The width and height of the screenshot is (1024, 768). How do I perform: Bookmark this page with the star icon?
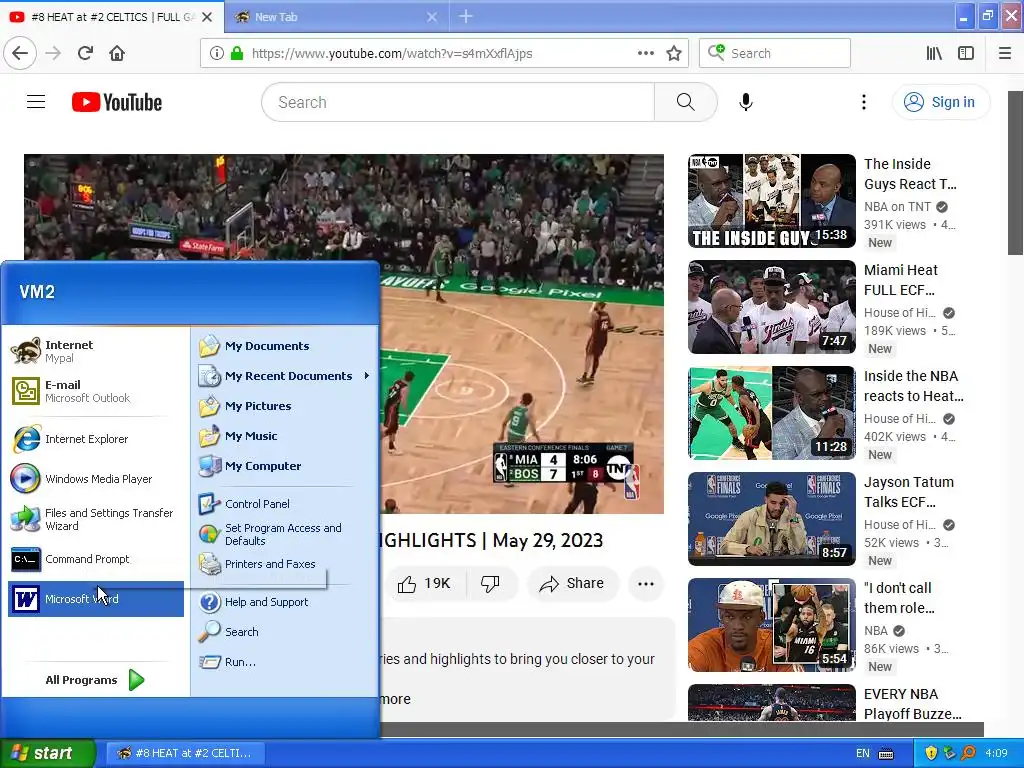674,54
